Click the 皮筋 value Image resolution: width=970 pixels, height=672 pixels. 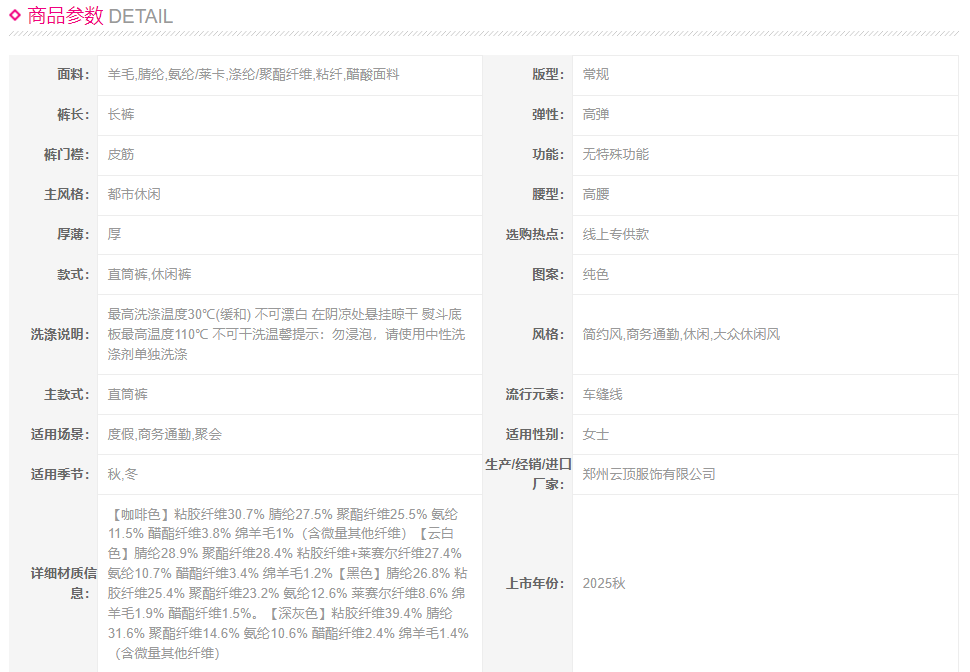(x=121, y=155)
